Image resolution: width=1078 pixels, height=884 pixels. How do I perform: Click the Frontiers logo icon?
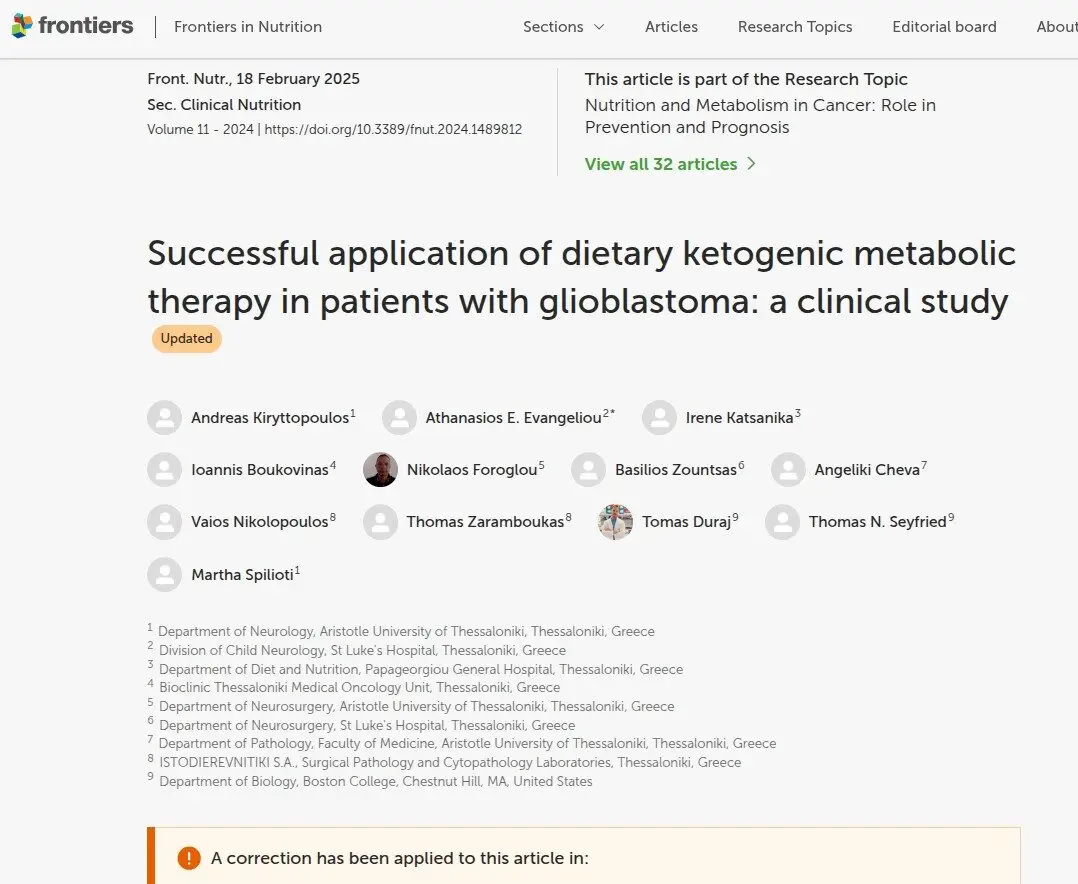pos(21,27)
